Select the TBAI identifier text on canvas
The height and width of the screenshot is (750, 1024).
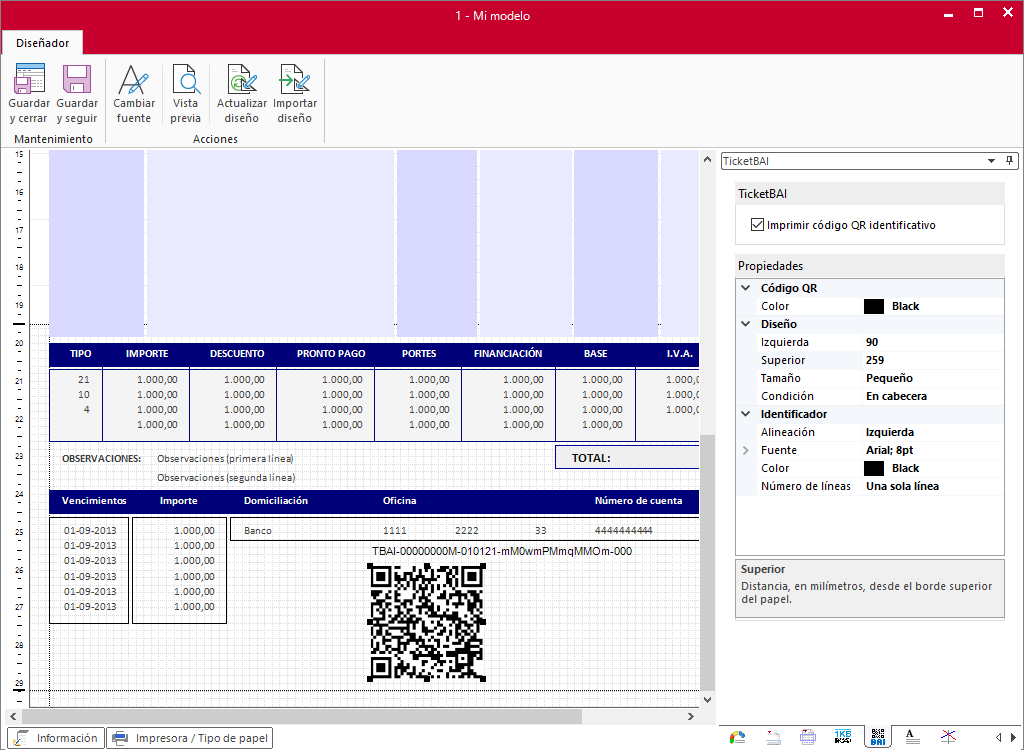click(x=502, y=551)
